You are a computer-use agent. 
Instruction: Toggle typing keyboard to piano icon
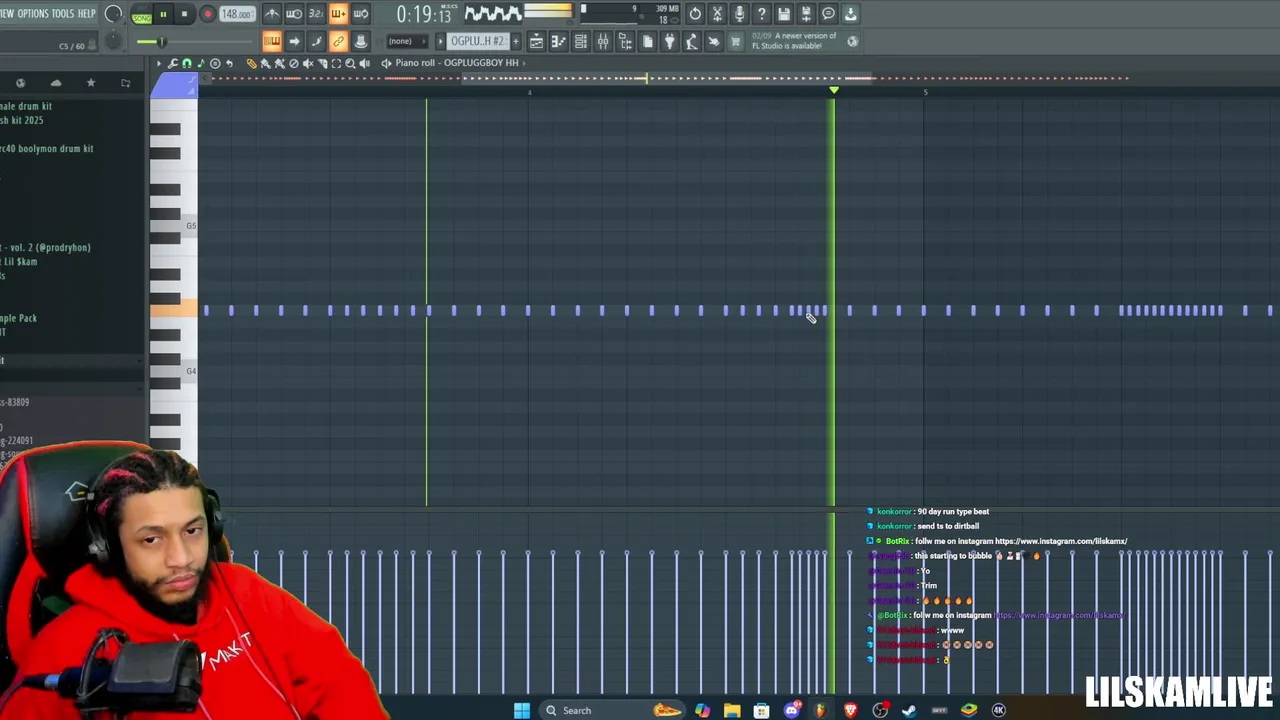(272, 41)
